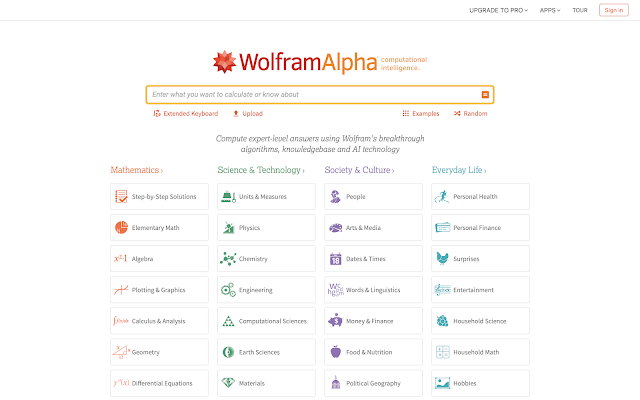Click the Personal Finance card icon
The image size is (640, 400).
point(442,227)
